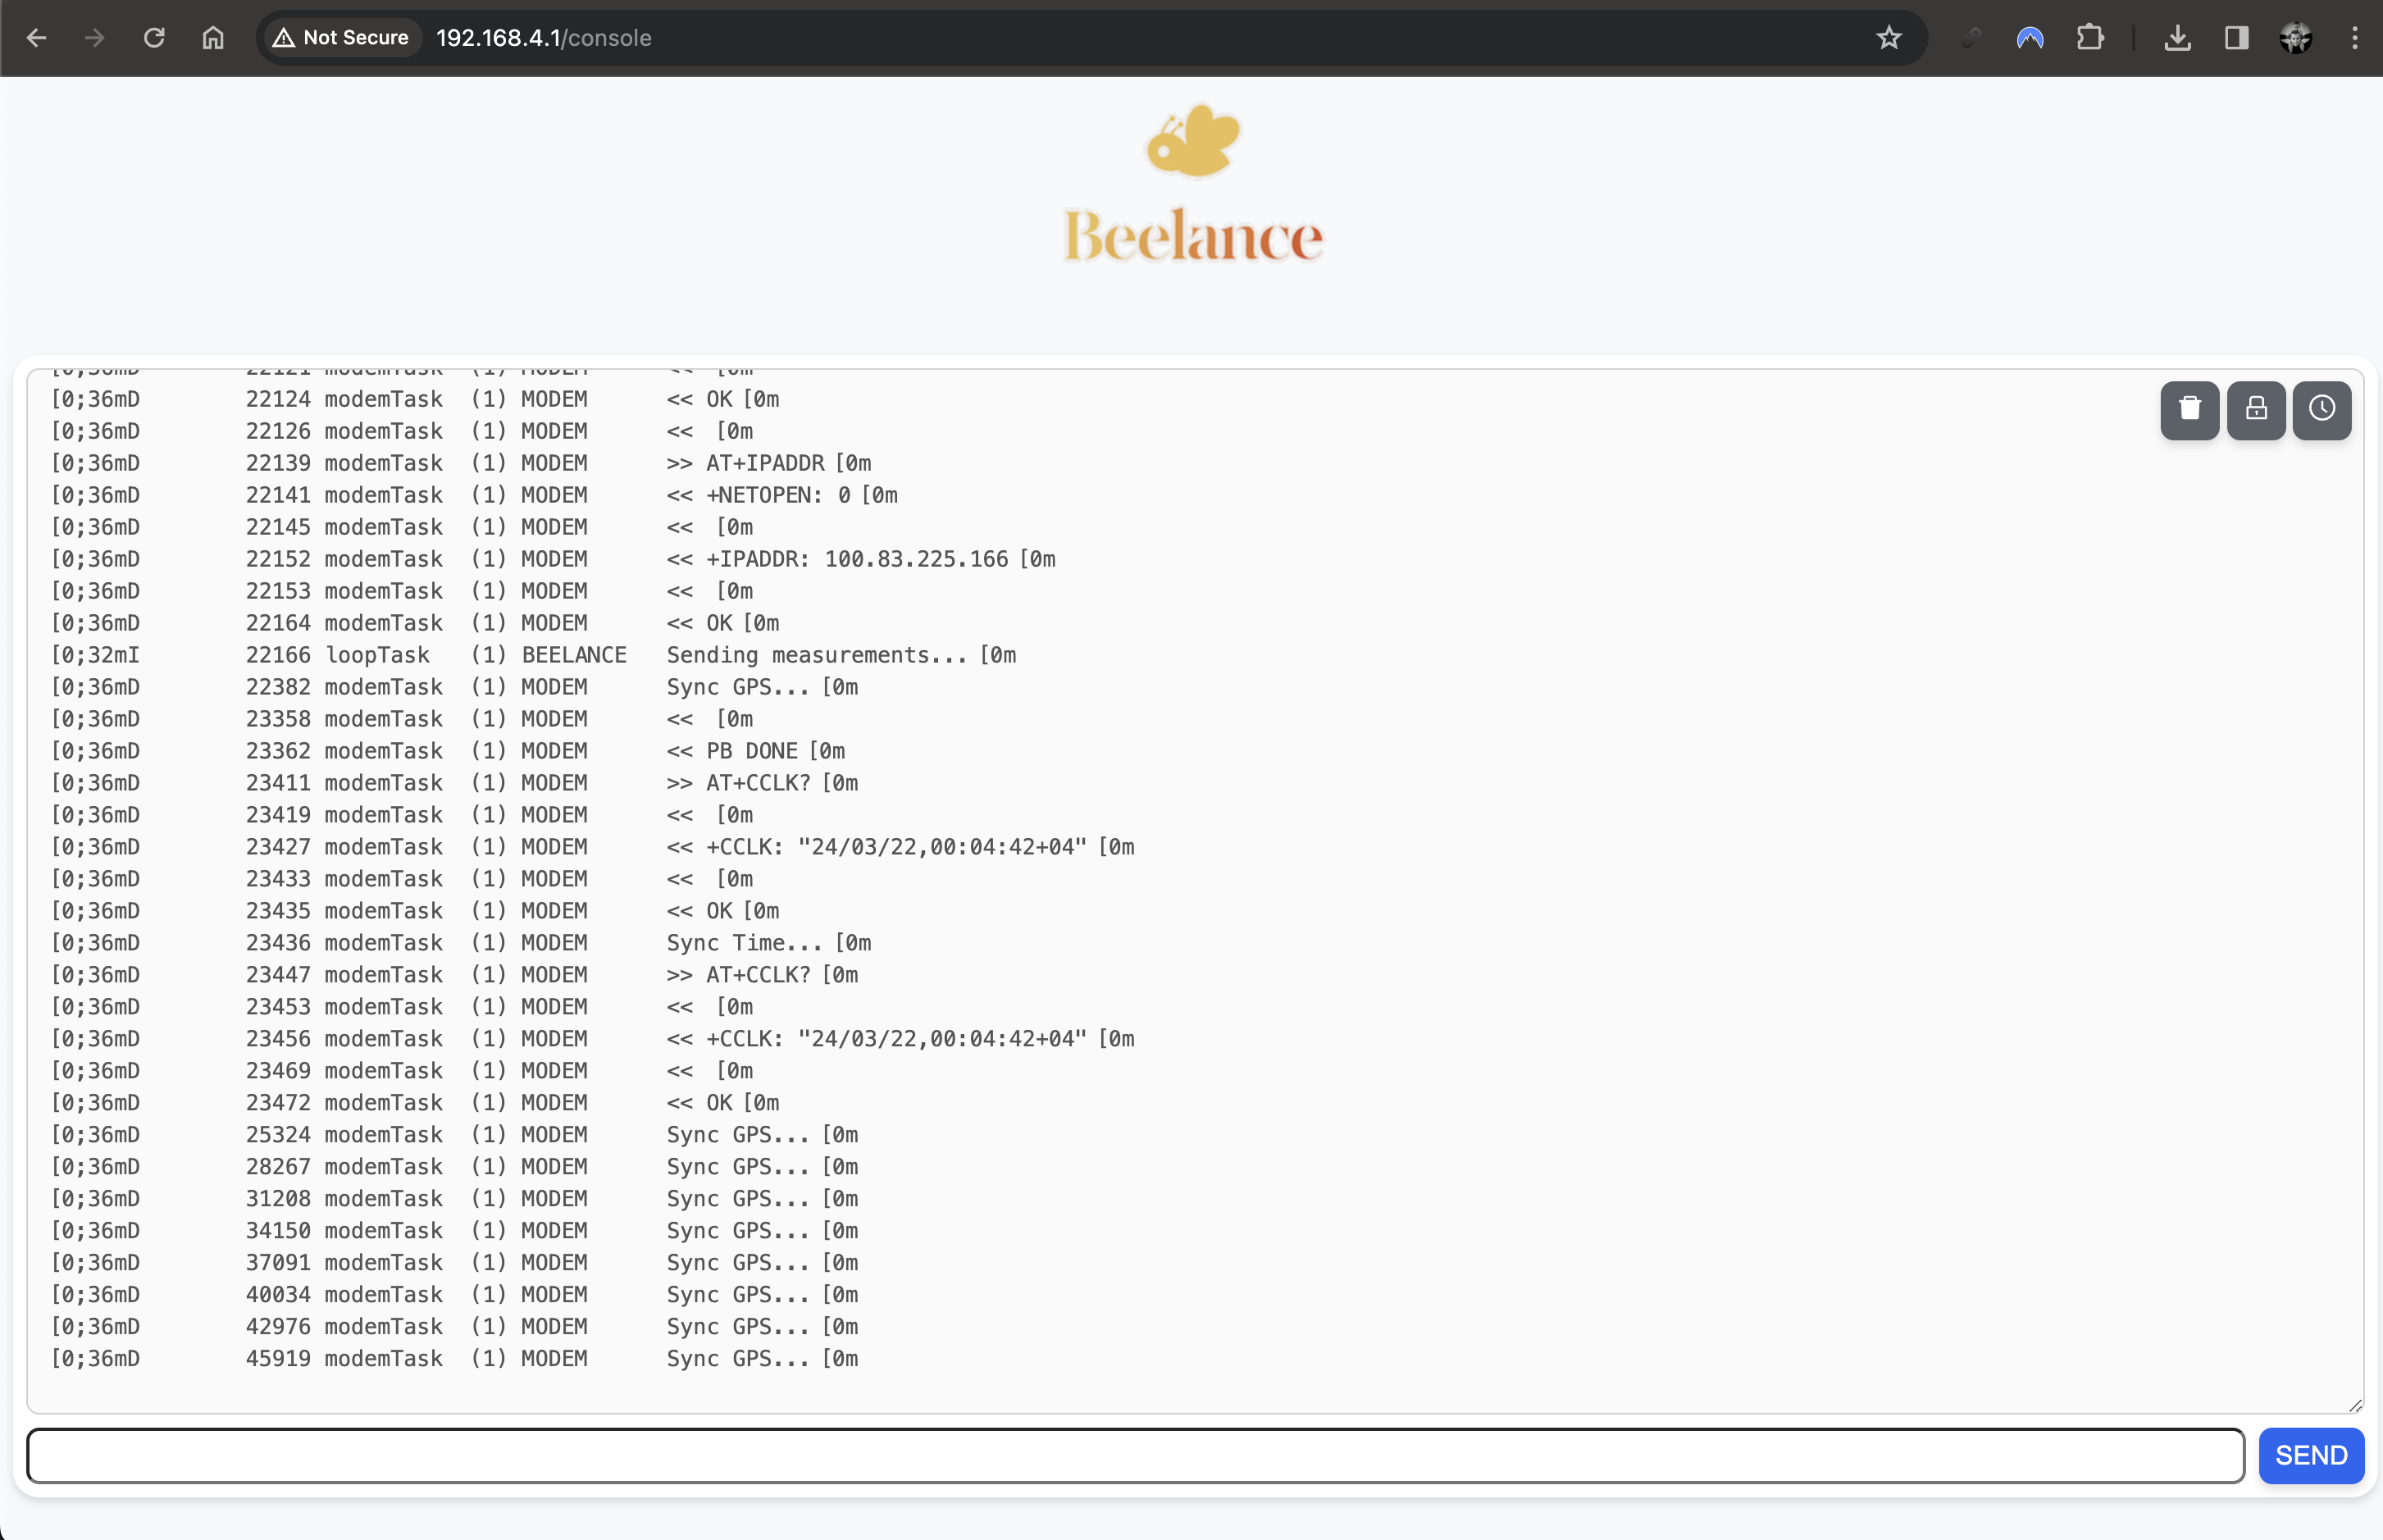Screen dimensions: 2383x1540
Task: Click the Sending measurements log line
Action: click(x=840, y=655)
